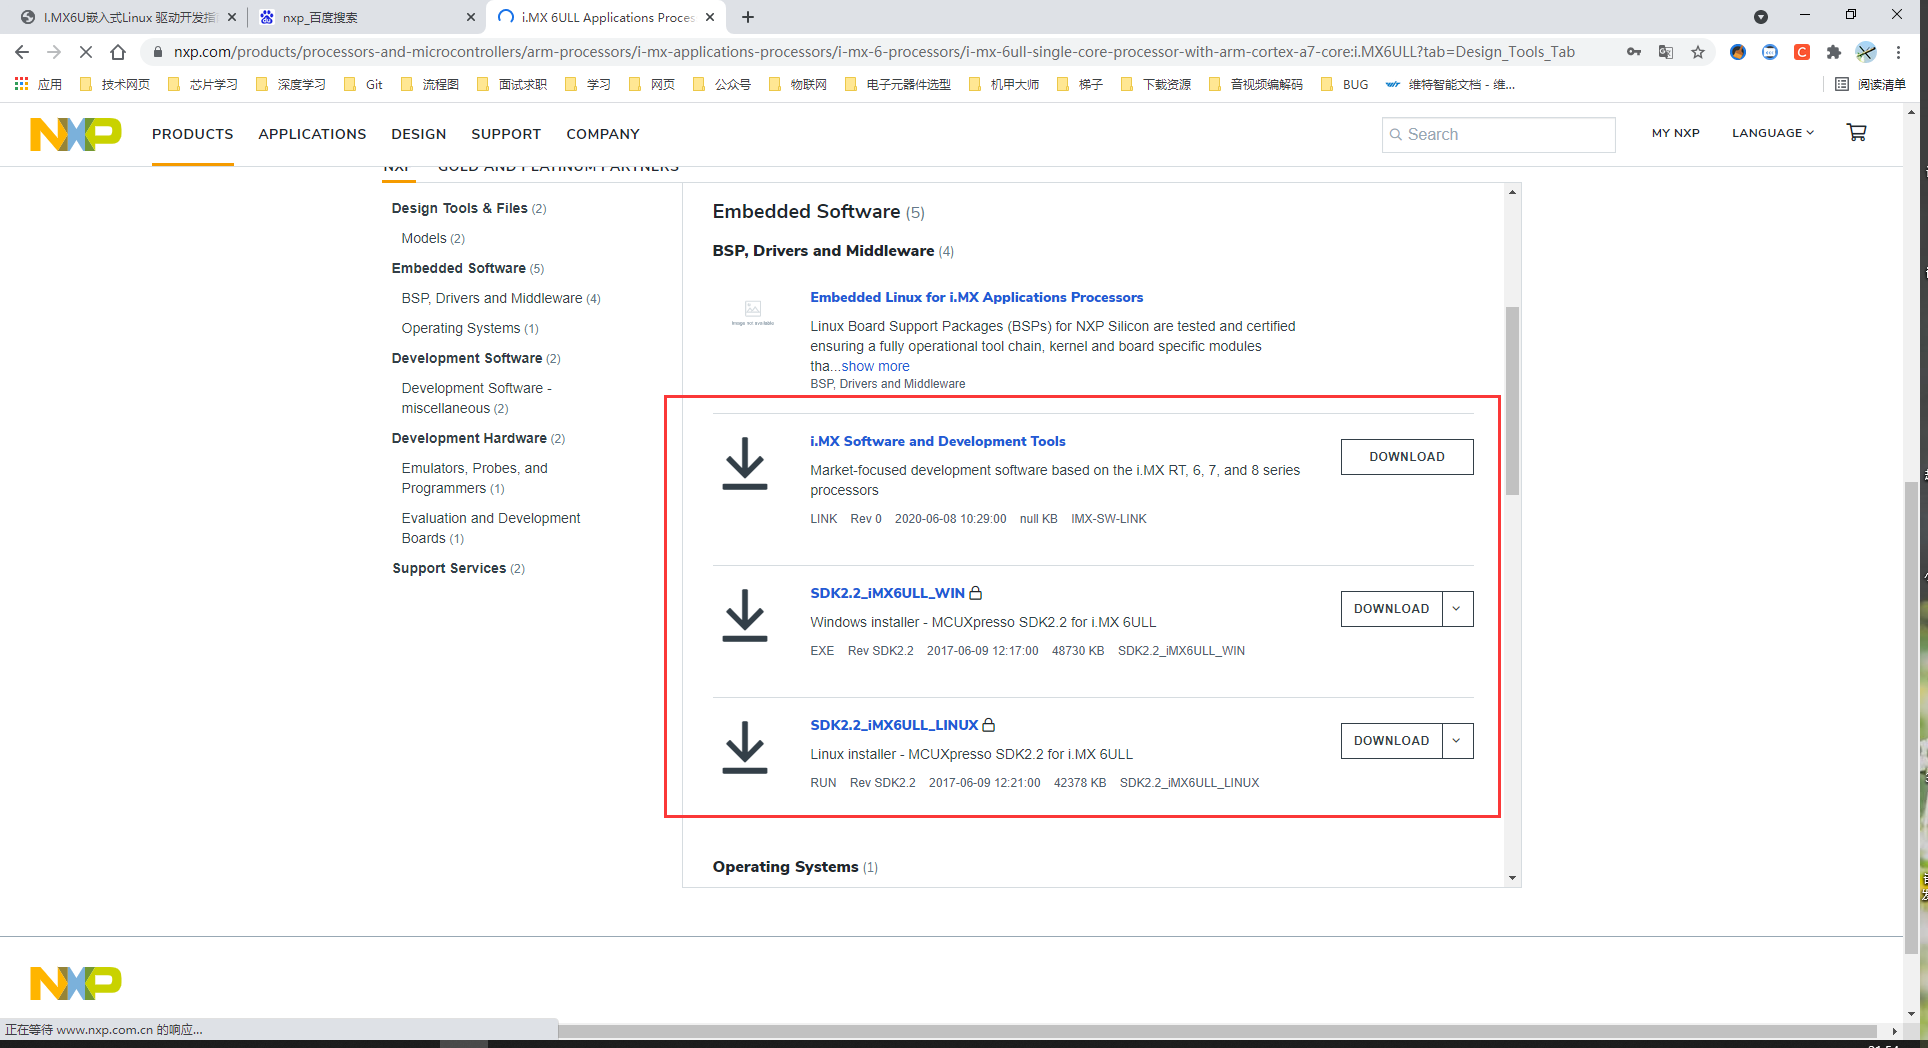The image size is (1928, 1048).
Task: Open the LANGUAGE dropdown
Action: click(x=1772, y=133)
